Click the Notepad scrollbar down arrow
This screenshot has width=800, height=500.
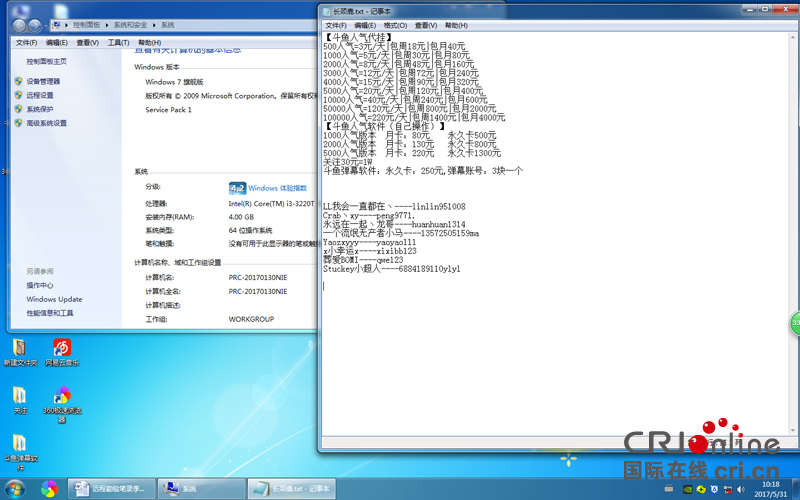793,430
